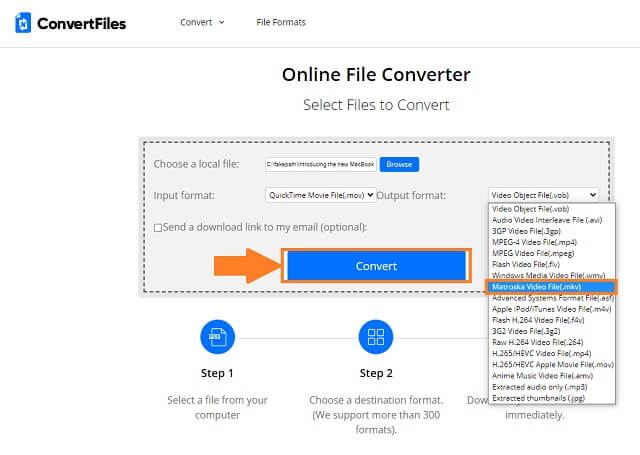Click the Step 2 grid icon
640x455 pixels.
pyautogui.click(x=376, y=337)
